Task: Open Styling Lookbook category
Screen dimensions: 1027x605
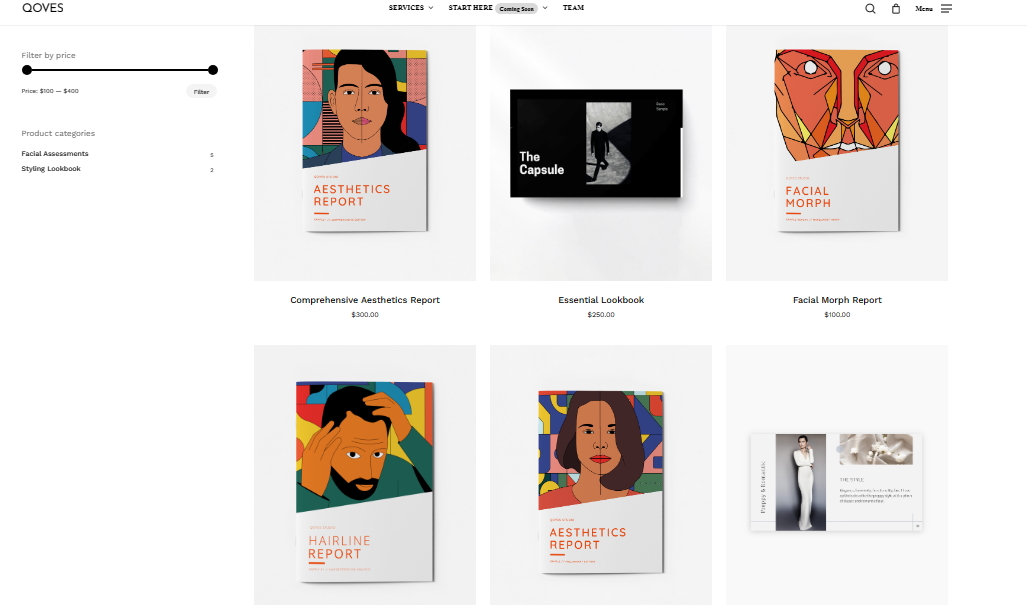Action: pyautogui.click(x=51, y=169)
